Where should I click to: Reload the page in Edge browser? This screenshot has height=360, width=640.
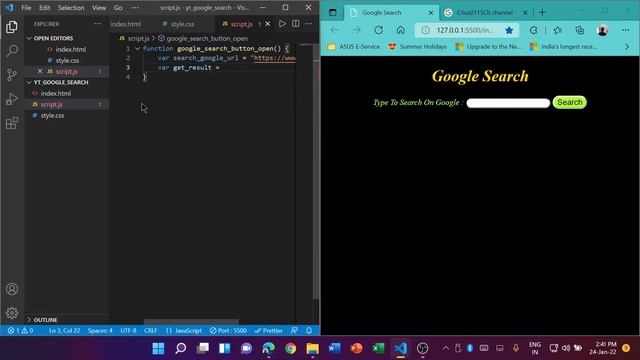point(378,30)
